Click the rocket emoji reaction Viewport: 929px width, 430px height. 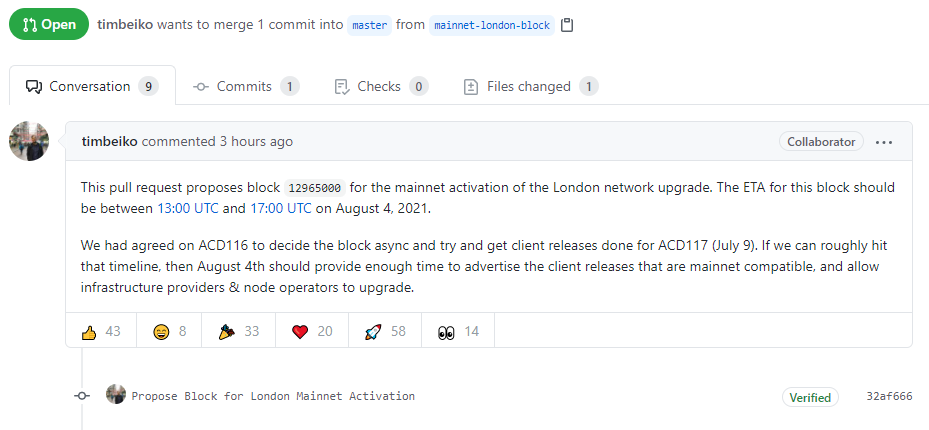pos(385,331)
